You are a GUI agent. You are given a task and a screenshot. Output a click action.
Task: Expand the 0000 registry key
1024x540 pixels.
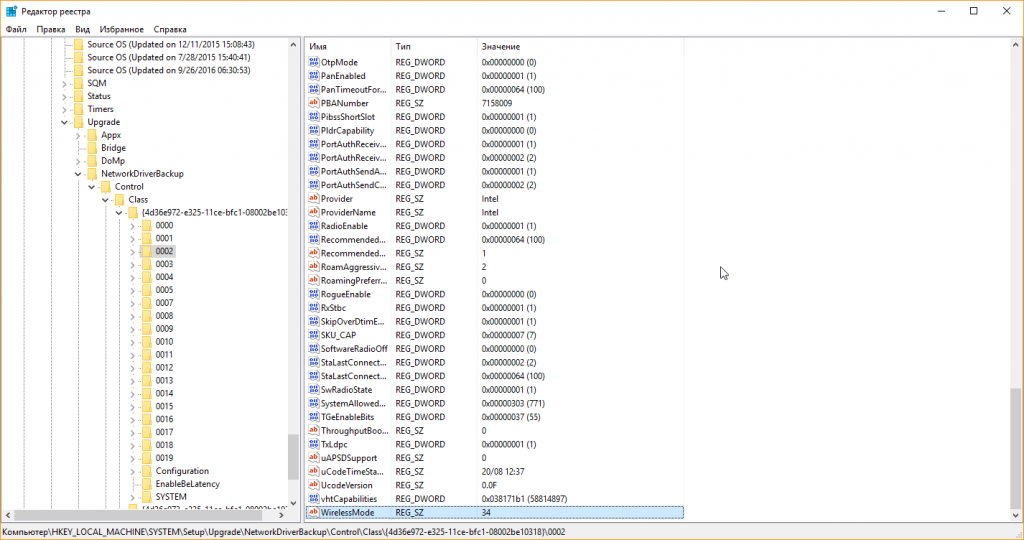click(x=133, y=226)
